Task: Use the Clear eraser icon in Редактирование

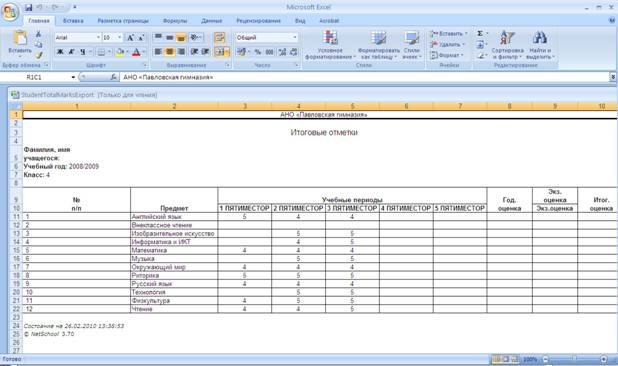Action: click(x=480, y=56)
